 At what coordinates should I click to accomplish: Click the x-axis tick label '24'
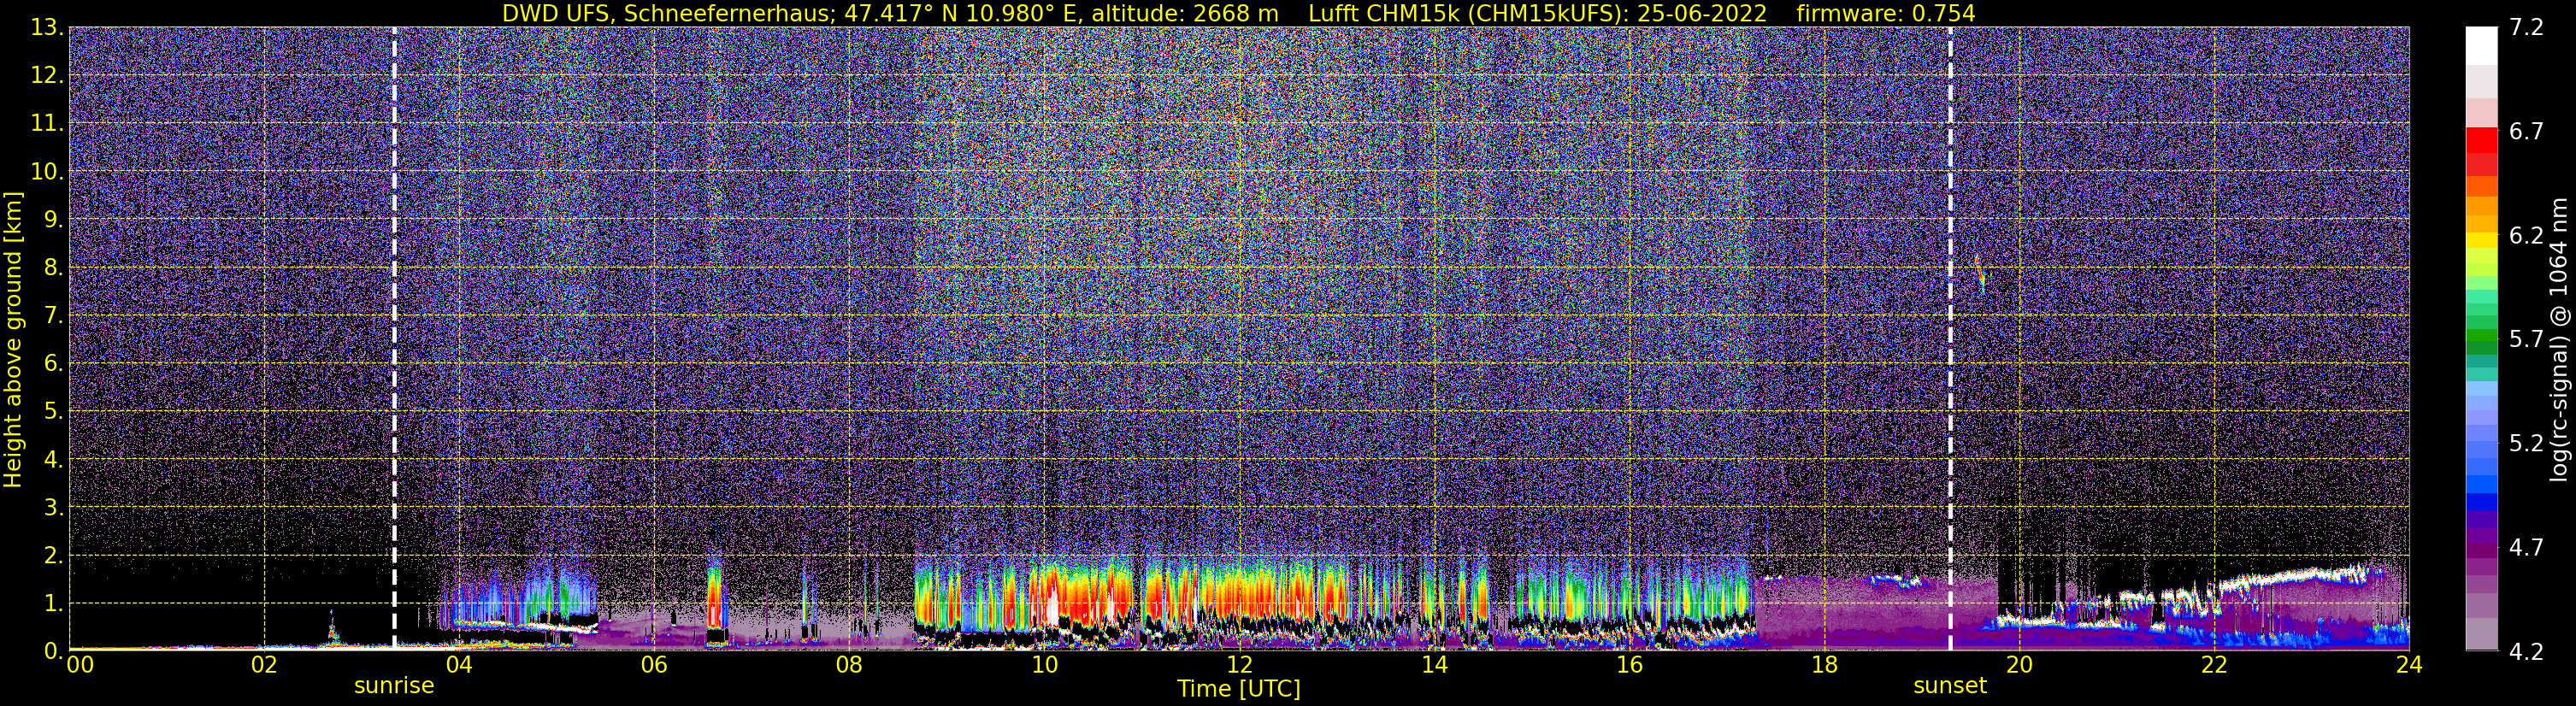pyautogui.click(x=2409, y=665)
